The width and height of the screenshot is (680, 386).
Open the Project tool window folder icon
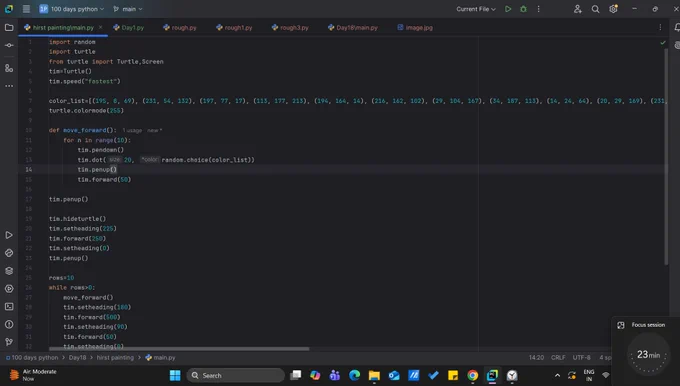(9, 27)
